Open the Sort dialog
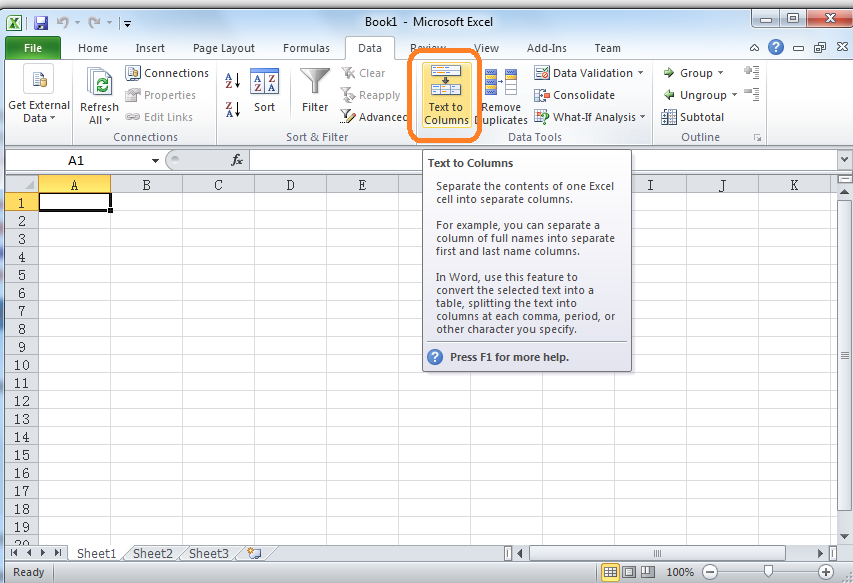 pyautogui.click(x=264, y=90)
